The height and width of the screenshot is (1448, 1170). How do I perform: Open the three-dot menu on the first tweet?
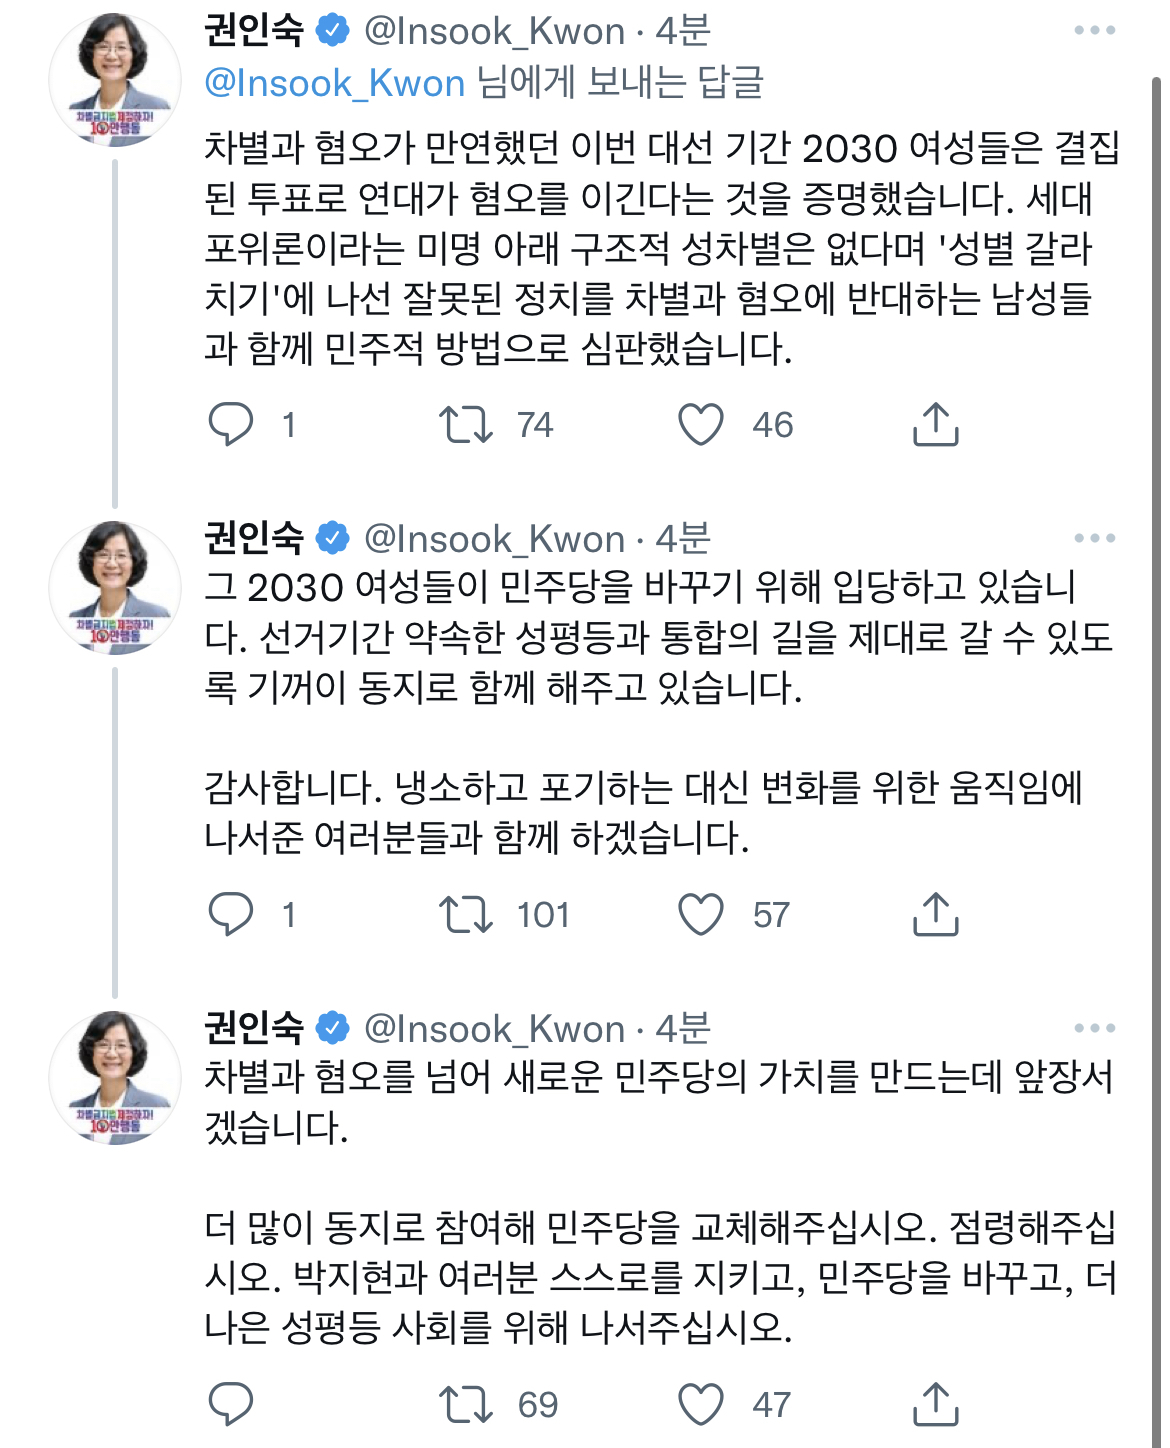point(1096,30)
